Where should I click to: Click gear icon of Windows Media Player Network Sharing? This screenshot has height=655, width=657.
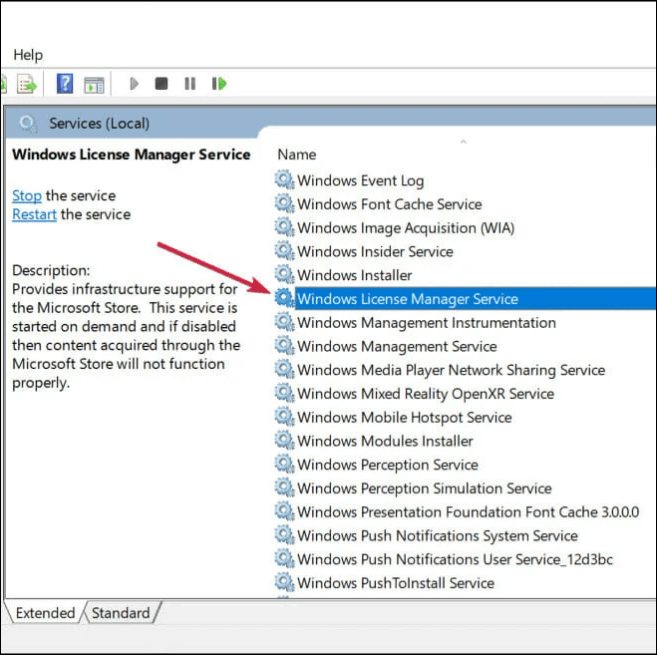click(x=285, y=369)
